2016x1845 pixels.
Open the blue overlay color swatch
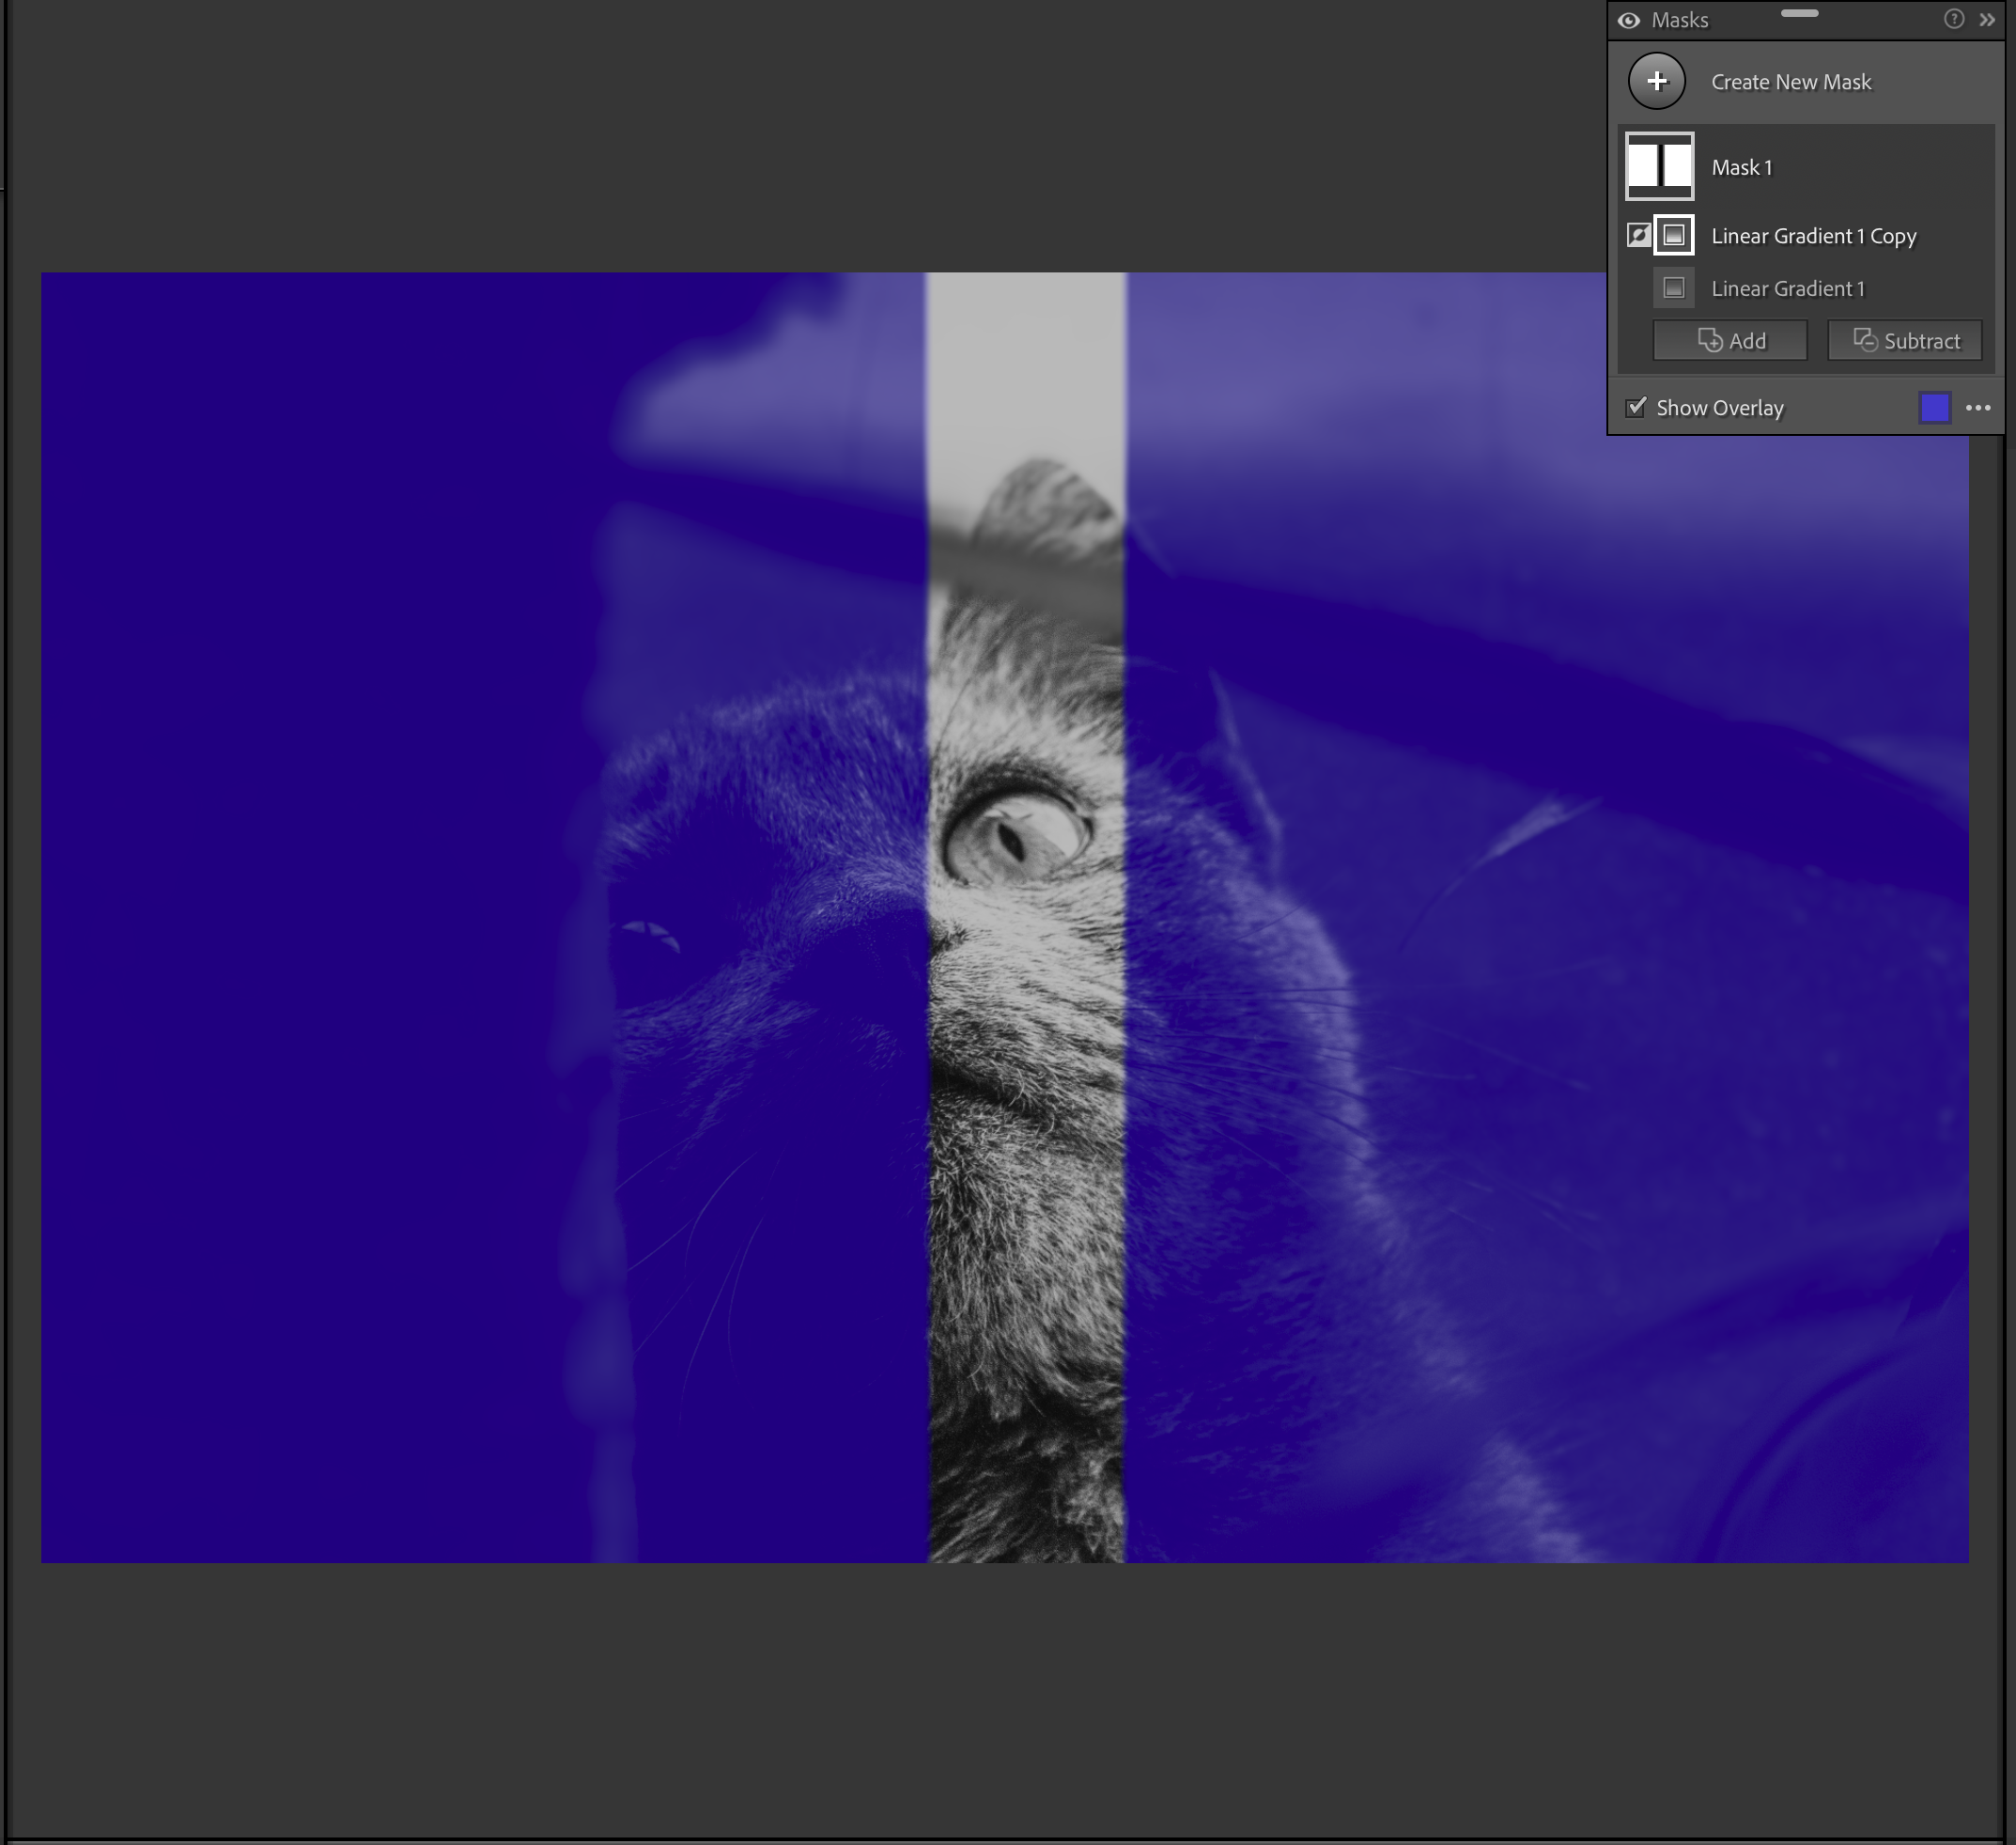1934,407
